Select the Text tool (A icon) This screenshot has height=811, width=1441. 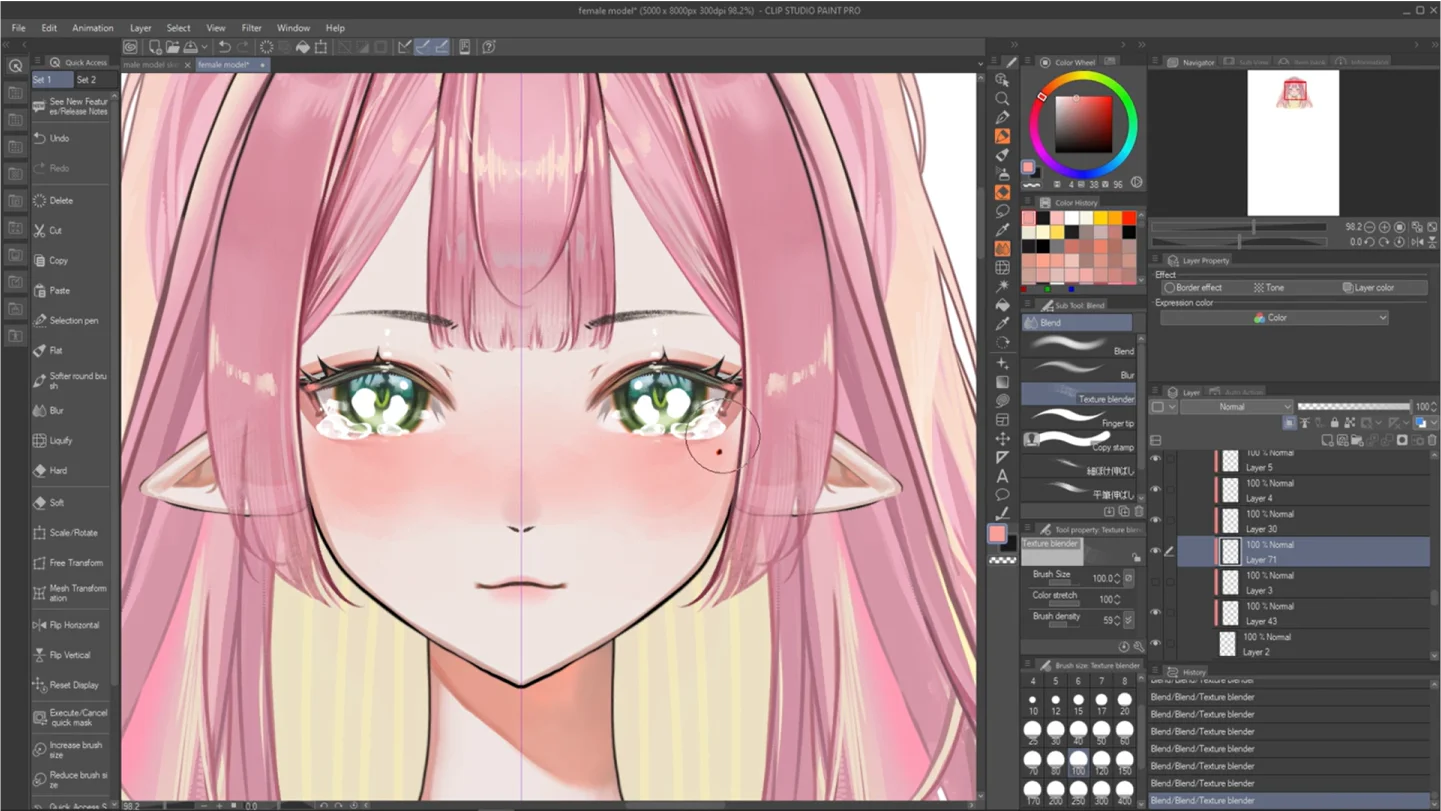point(1002,476)
